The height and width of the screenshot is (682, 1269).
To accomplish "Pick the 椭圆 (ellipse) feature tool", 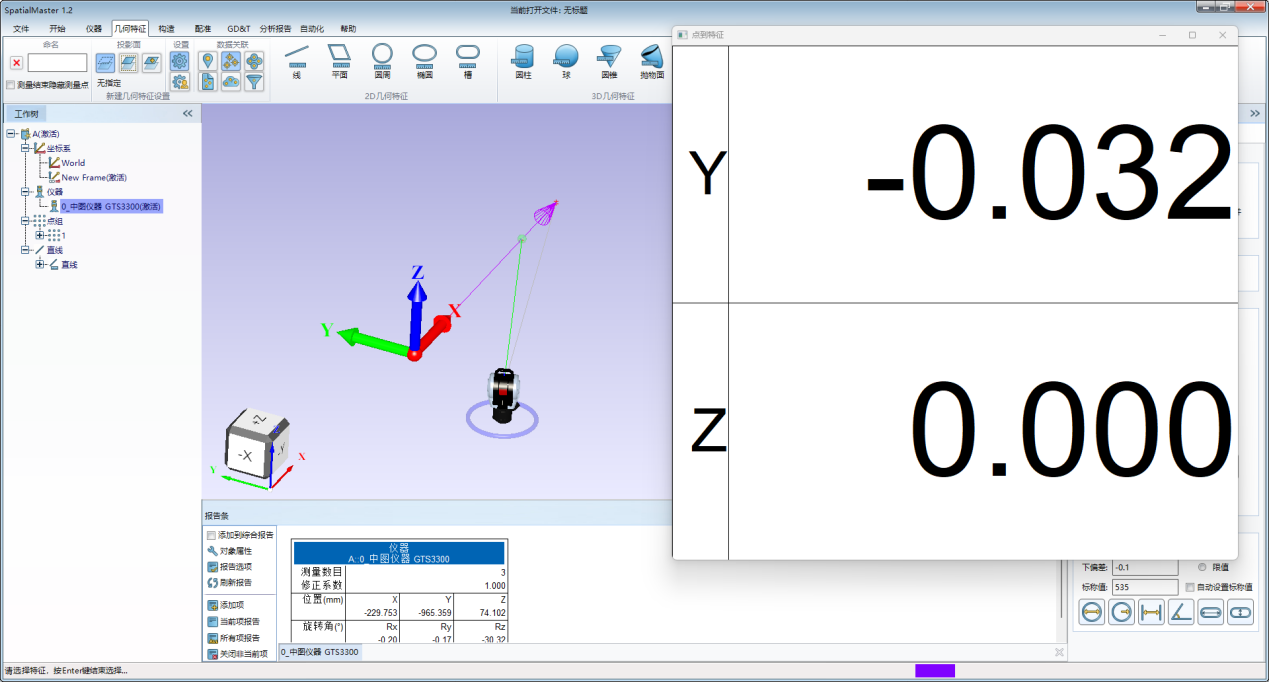I will tap(424, 59).
